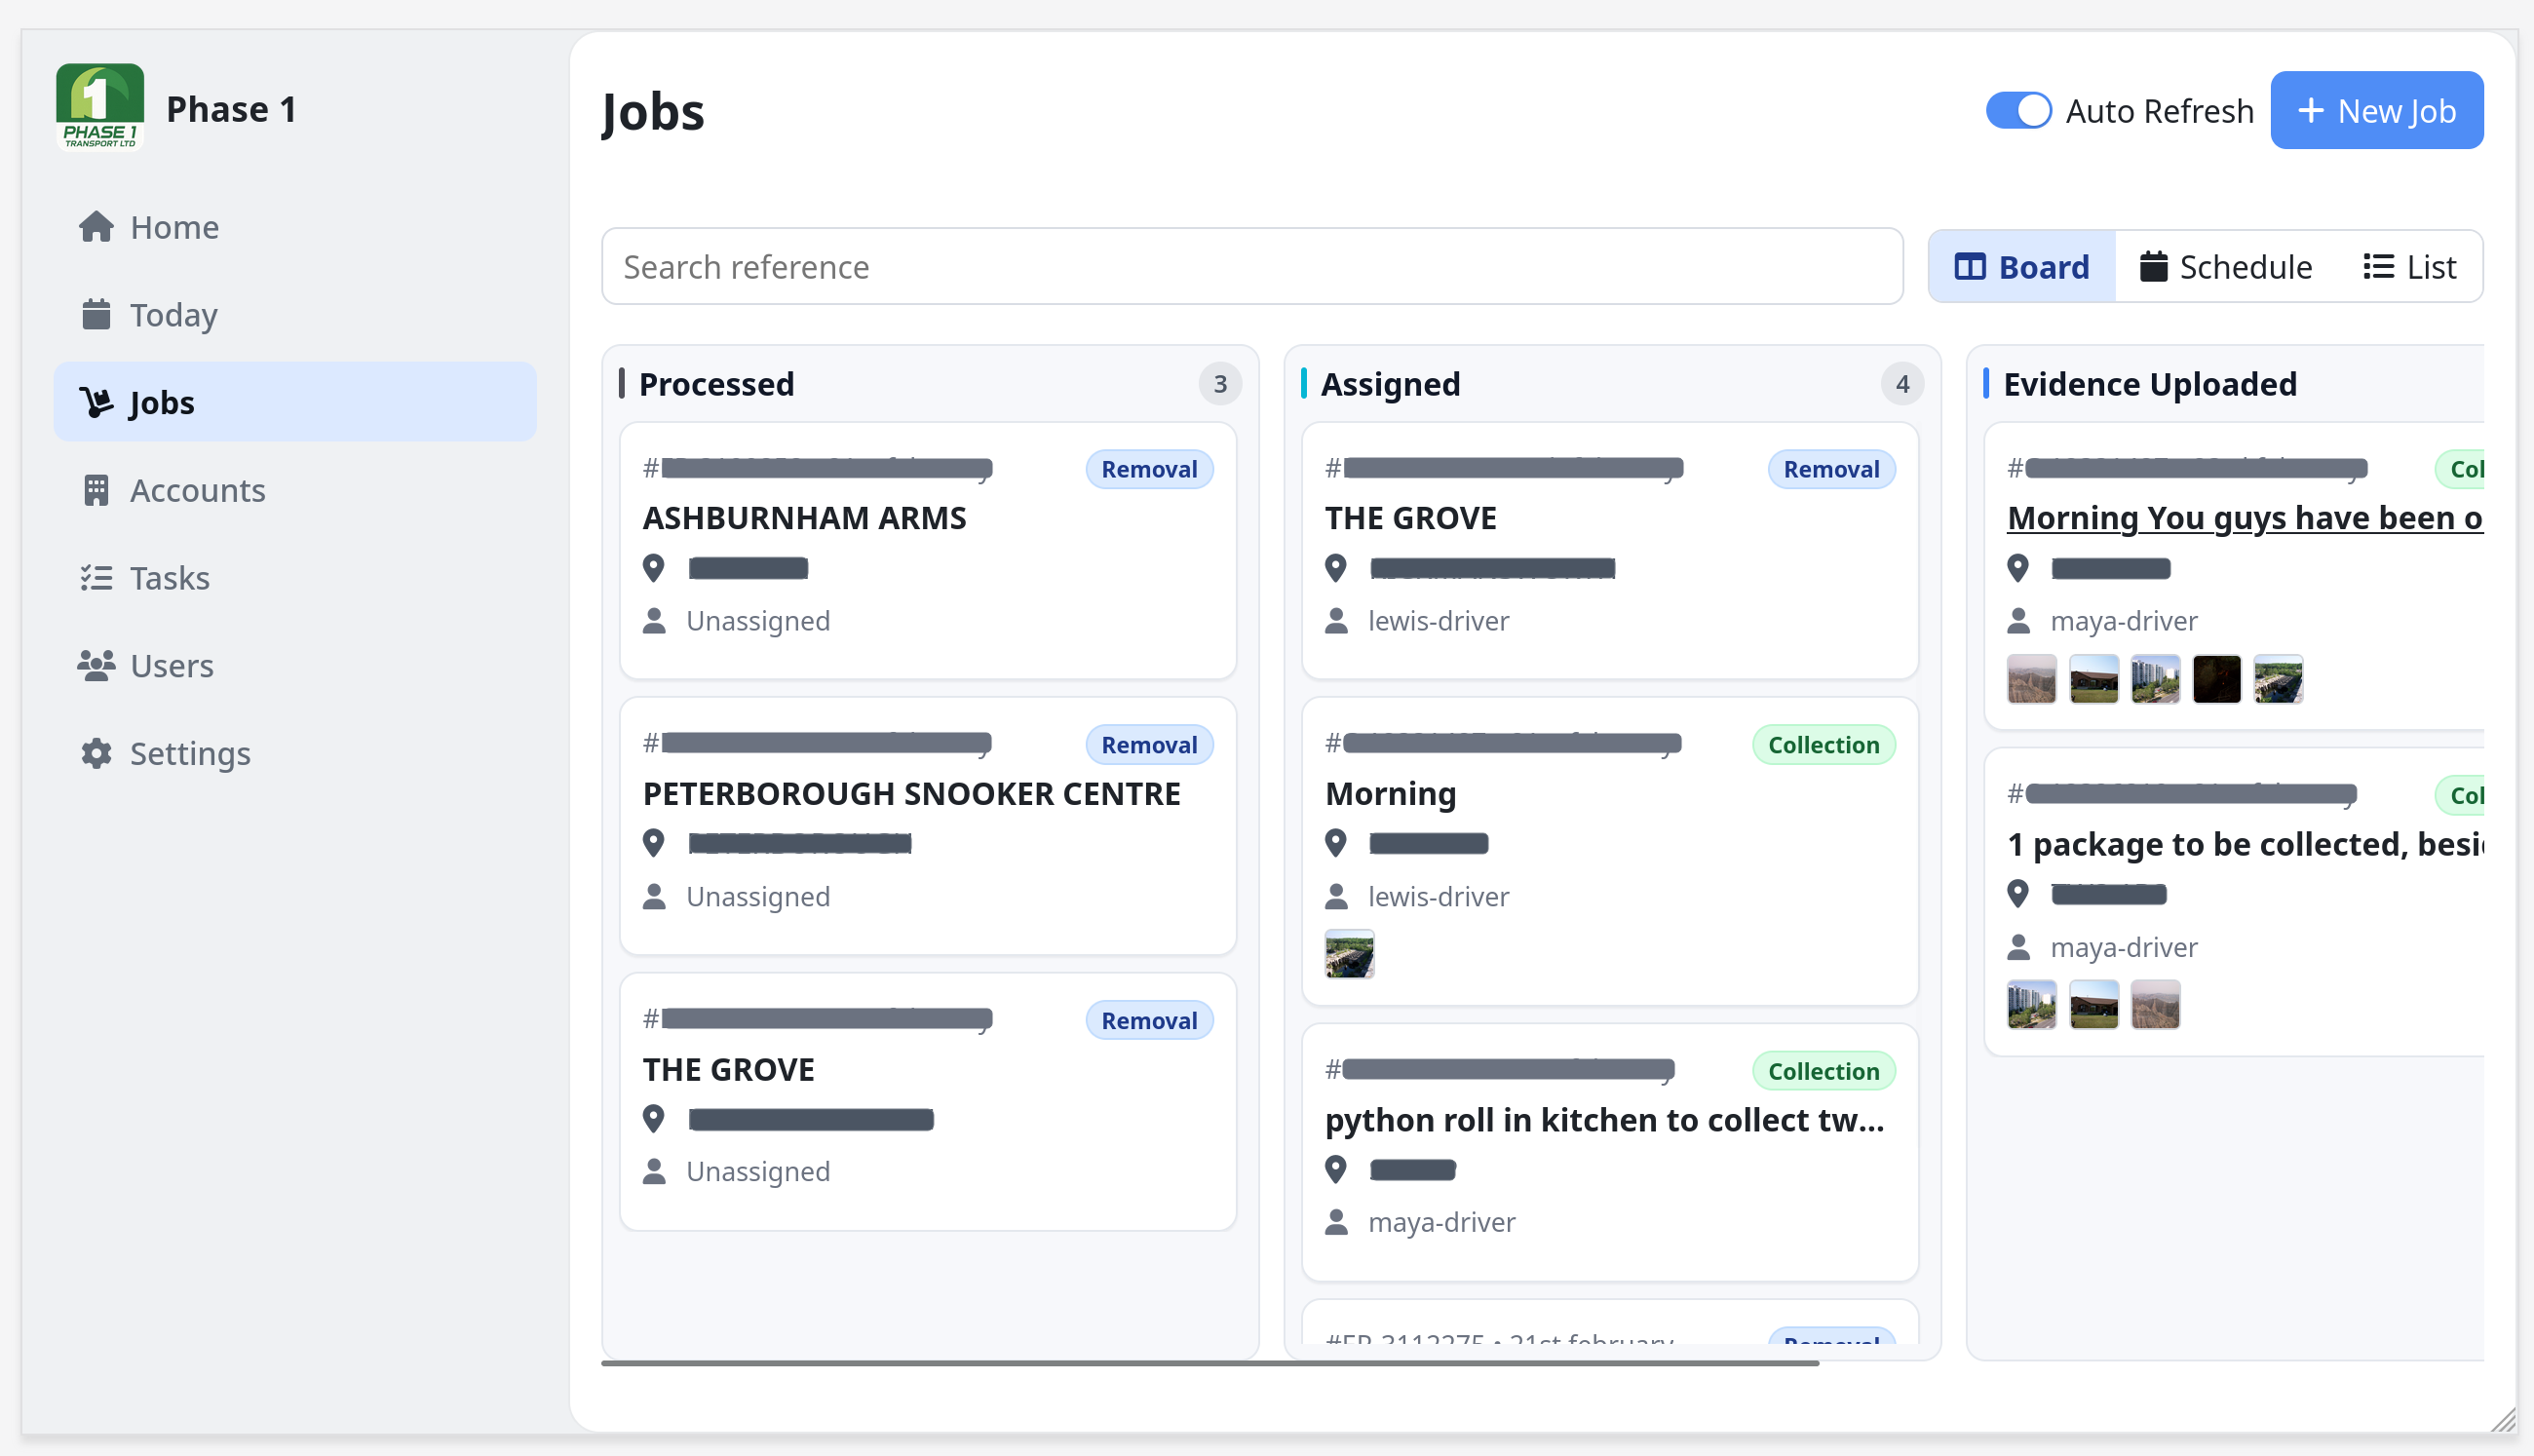The width and height of the screenshot is (2534, 1456).
Task: Switch to the Schedule view
Action: pos(2225,267)
